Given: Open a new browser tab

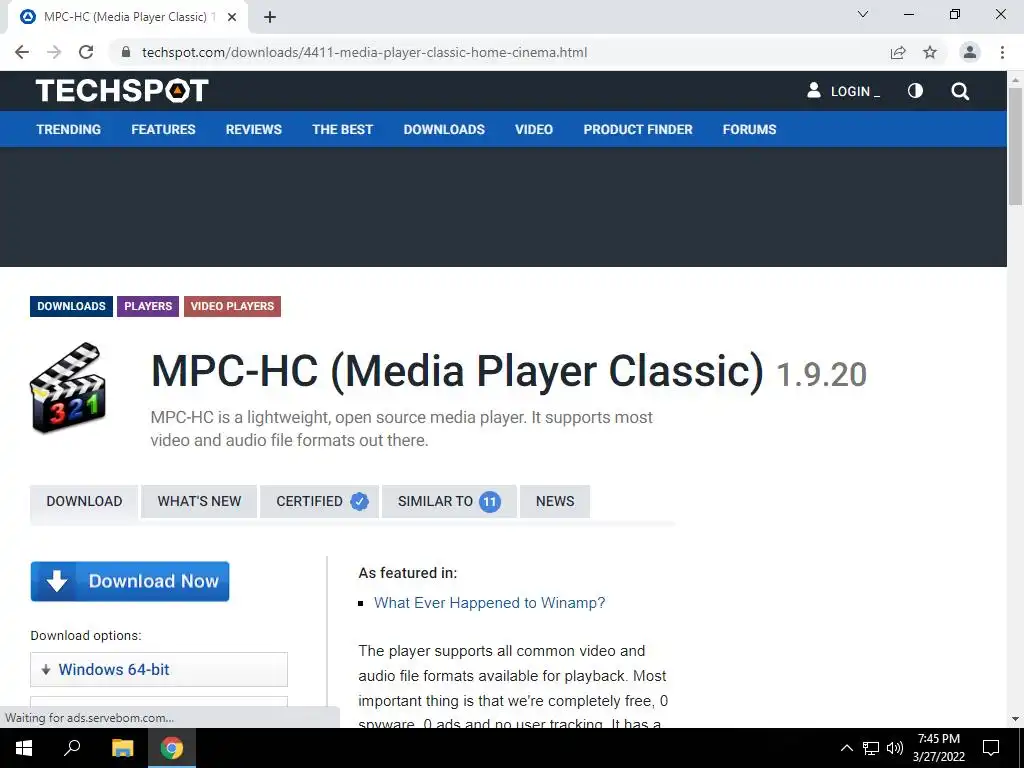Looking at the screenshot, I should [270, 17].
